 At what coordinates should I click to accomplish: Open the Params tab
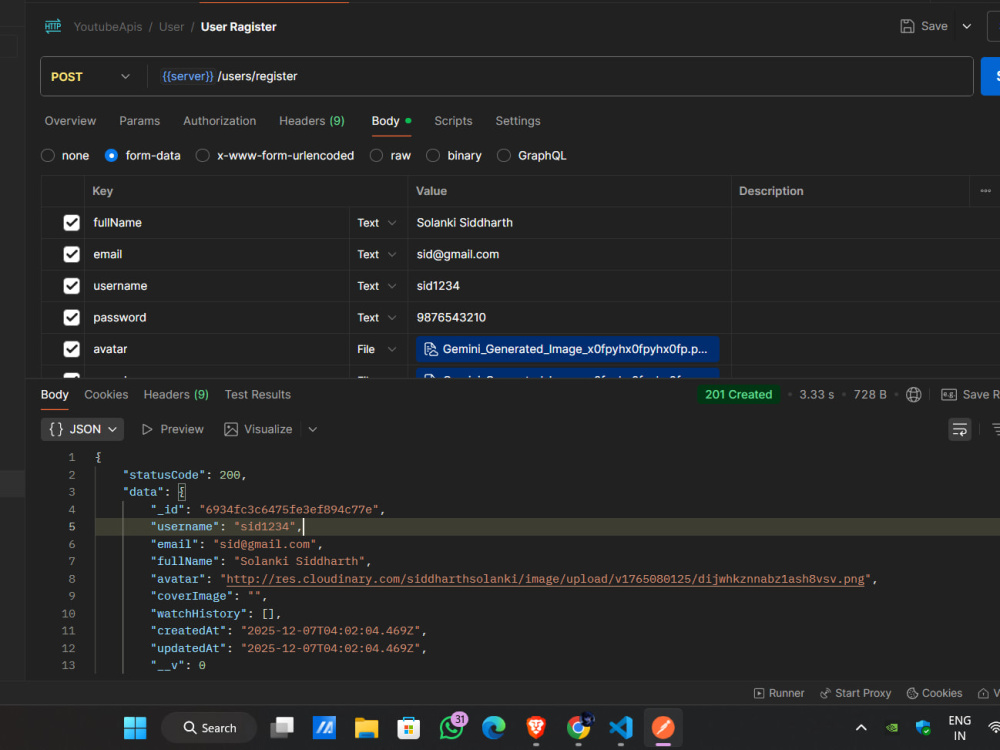pos(140,121)
